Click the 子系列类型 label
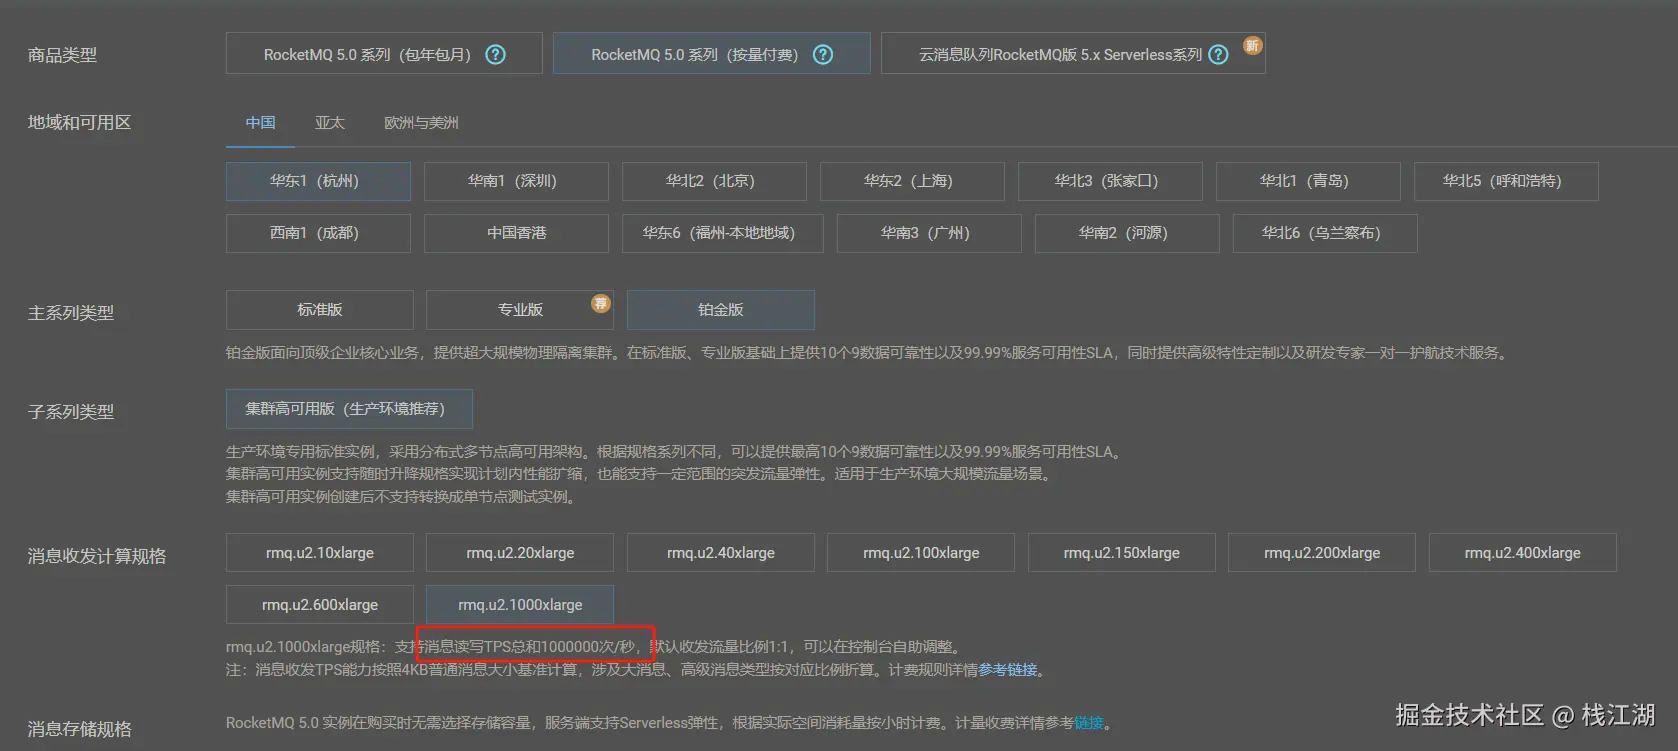 click(70, 412)
